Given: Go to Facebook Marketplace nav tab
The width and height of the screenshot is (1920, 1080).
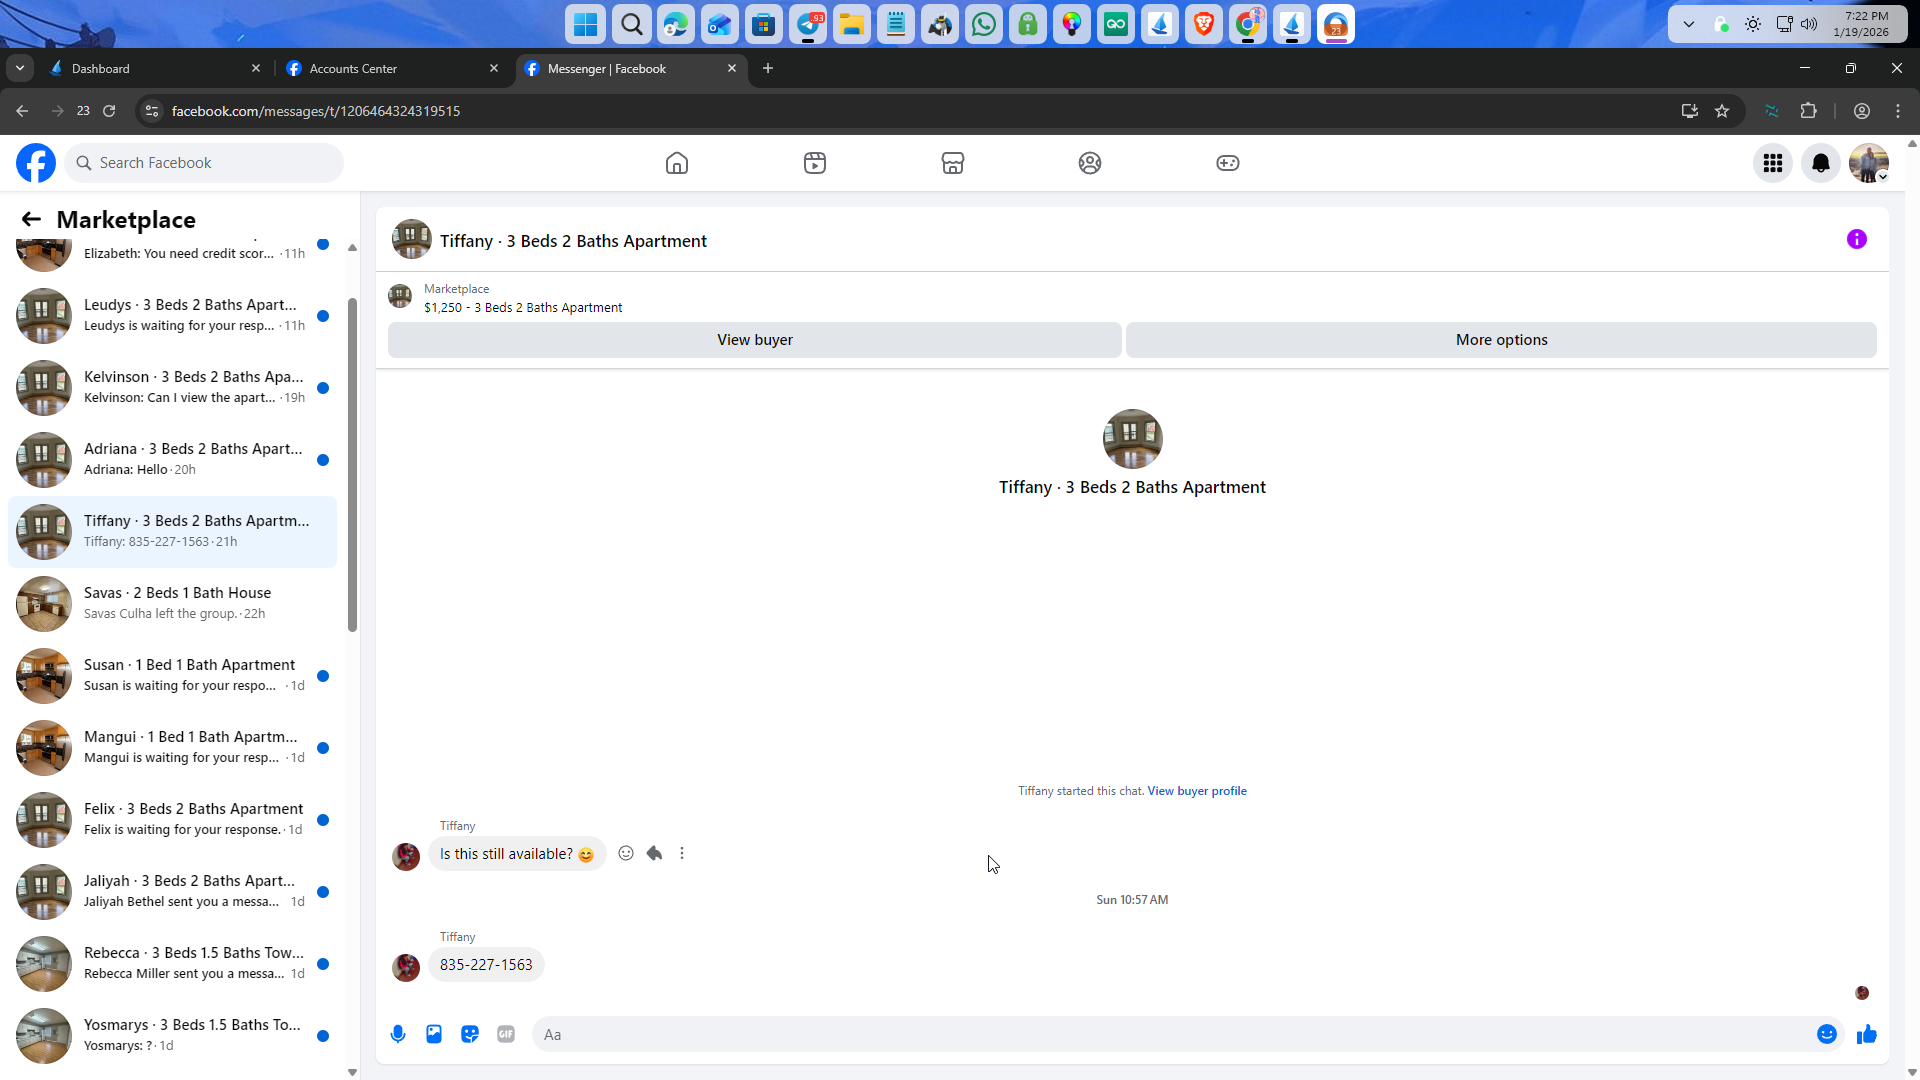Looking at the screenshot, I should (x=952, y=163).
